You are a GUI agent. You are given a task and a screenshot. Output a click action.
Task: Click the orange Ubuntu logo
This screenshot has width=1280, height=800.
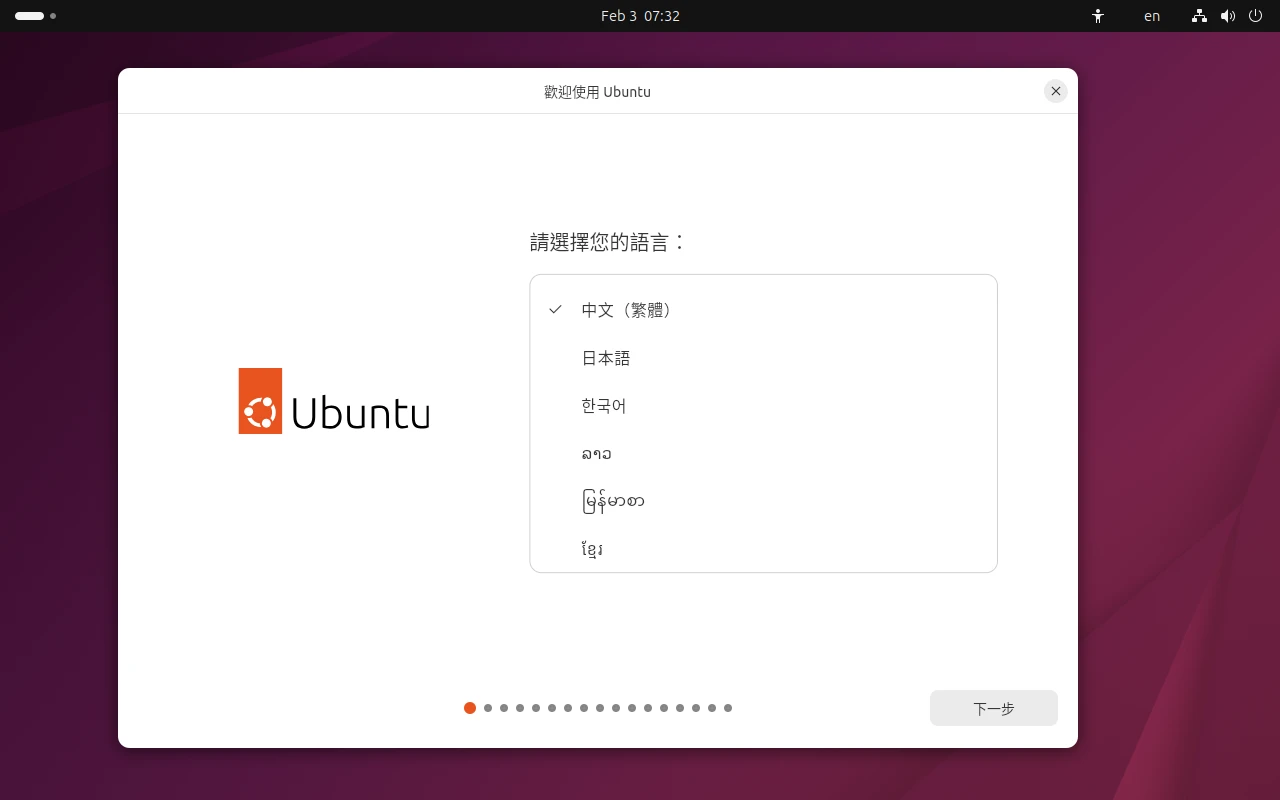[x=260, y=401]
